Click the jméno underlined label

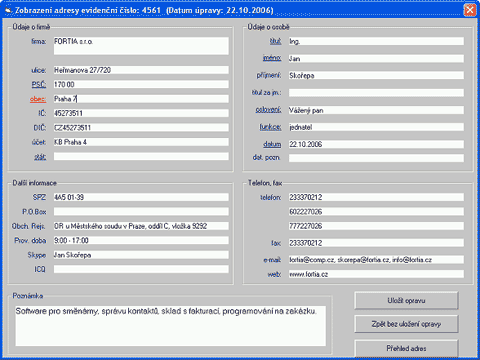coord(272,58)
